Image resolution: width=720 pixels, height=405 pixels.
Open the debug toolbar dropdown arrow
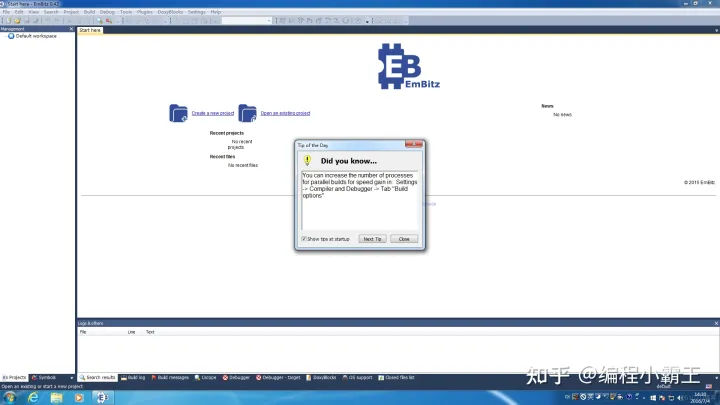(x=367, y=21)
